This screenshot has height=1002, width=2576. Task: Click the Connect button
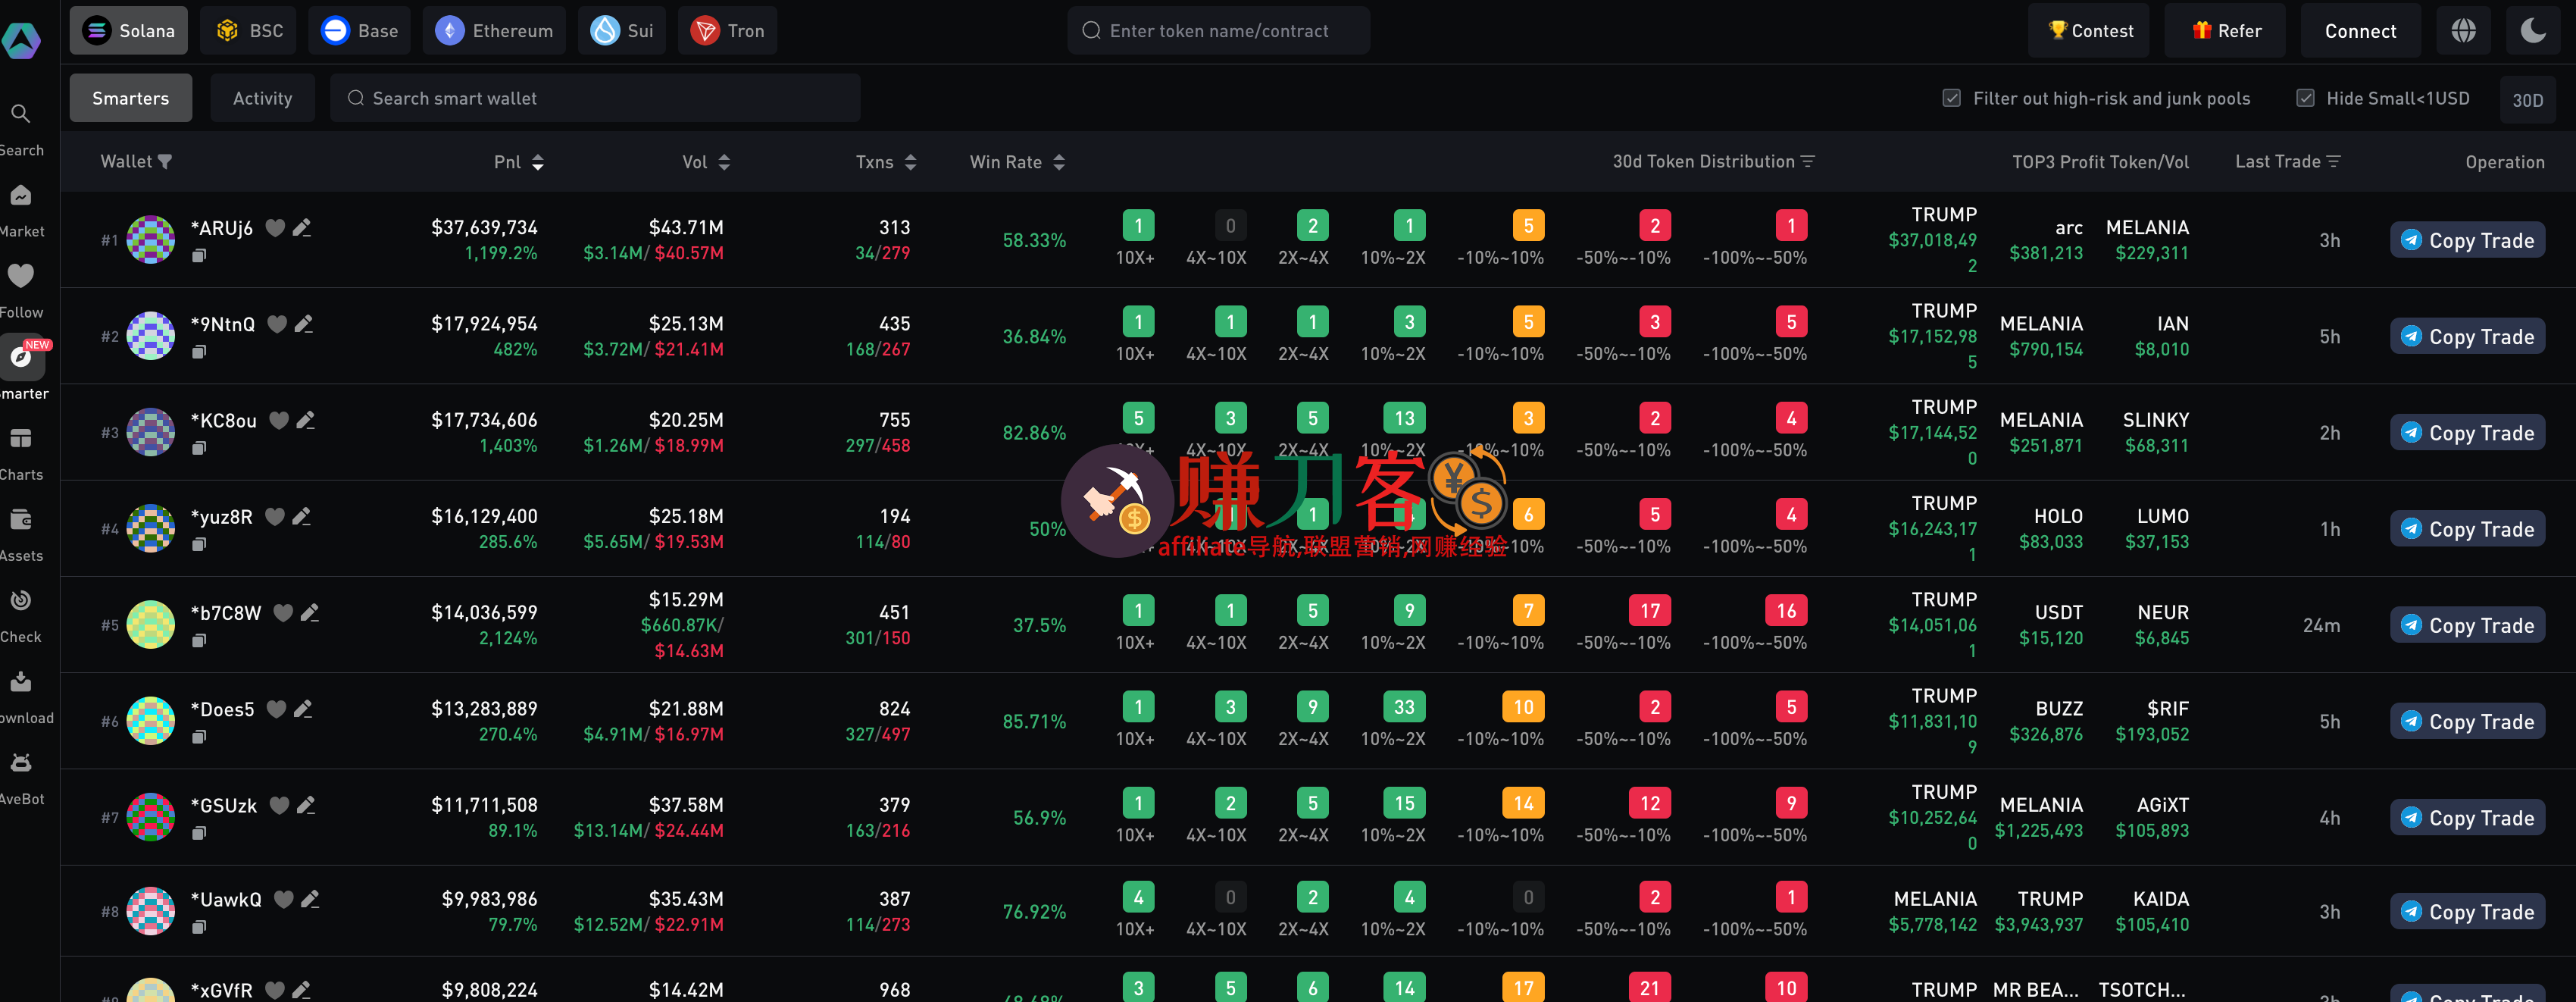(x=2360, y=31)
